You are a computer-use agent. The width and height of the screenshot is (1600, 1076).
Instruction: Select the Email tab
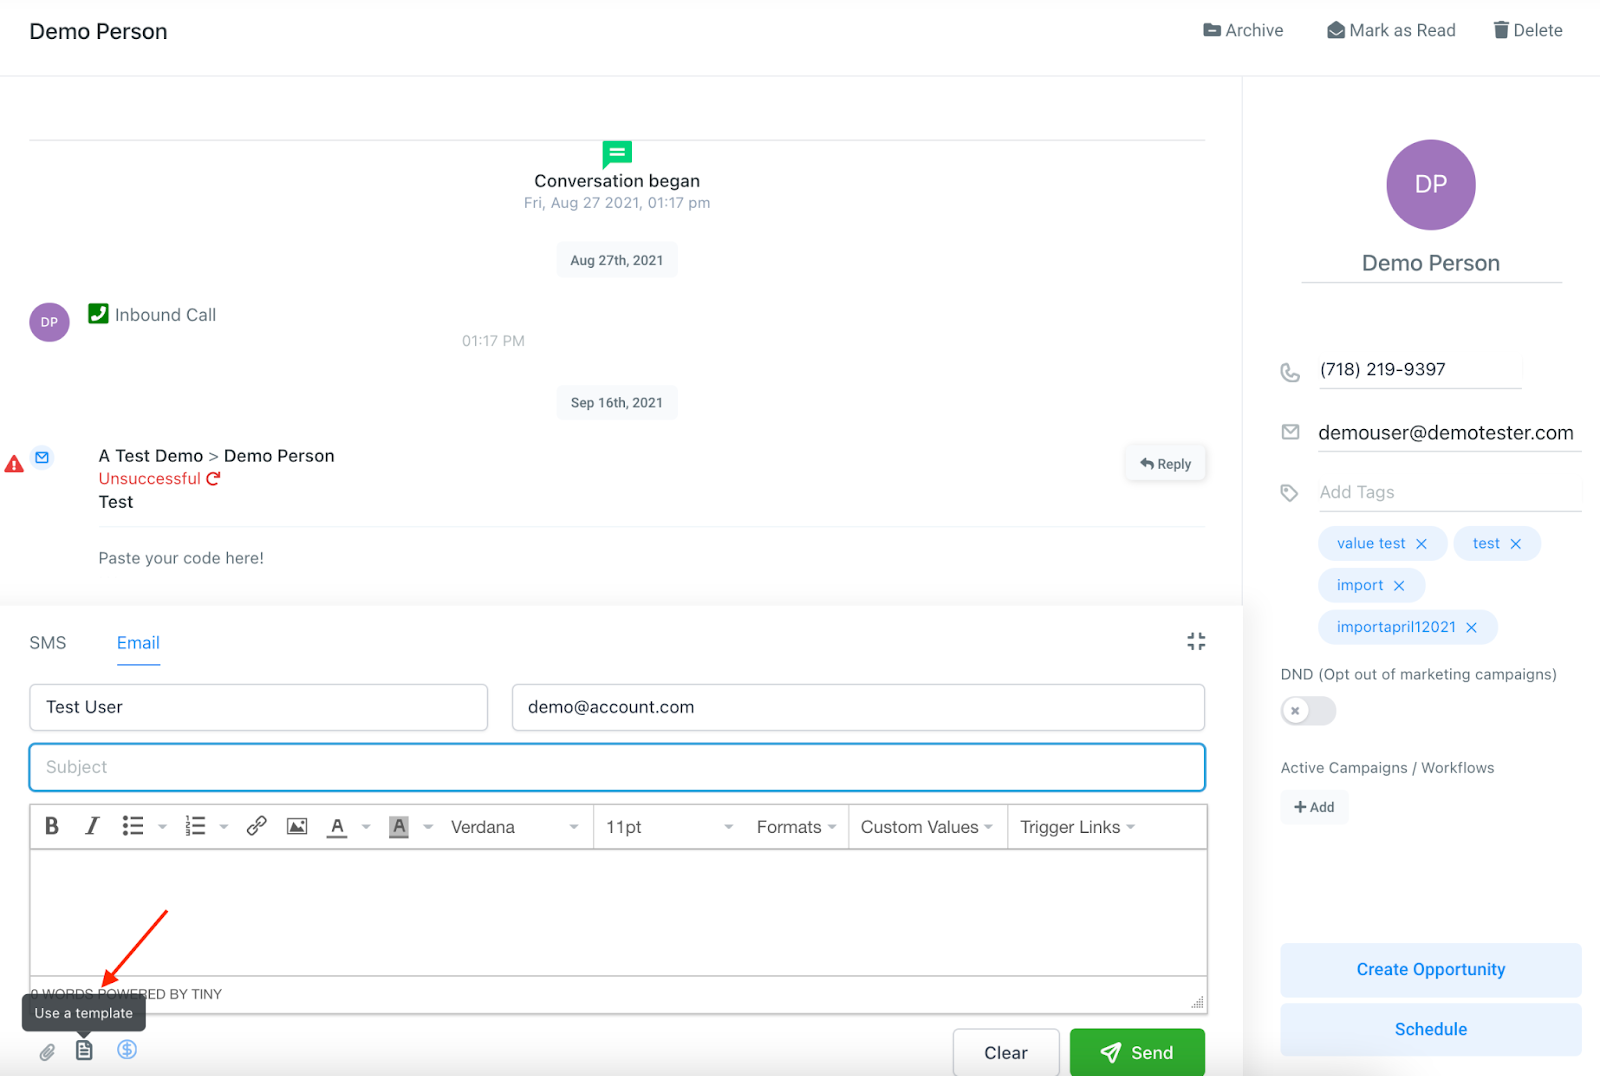pos(138,643)
